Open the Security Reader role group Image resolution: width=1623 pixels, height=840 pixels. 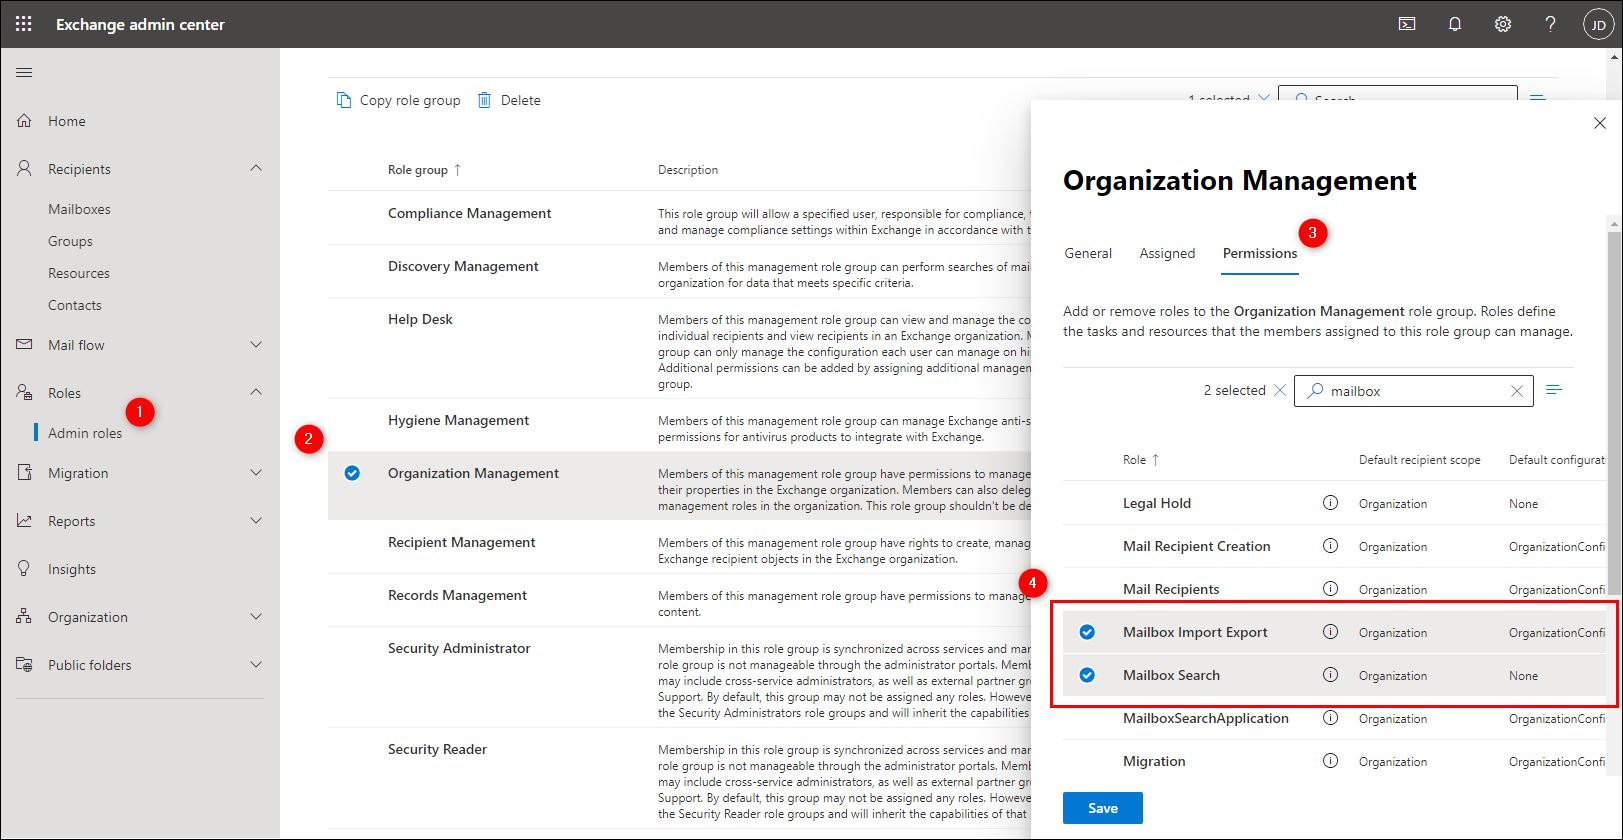(437, 749)
